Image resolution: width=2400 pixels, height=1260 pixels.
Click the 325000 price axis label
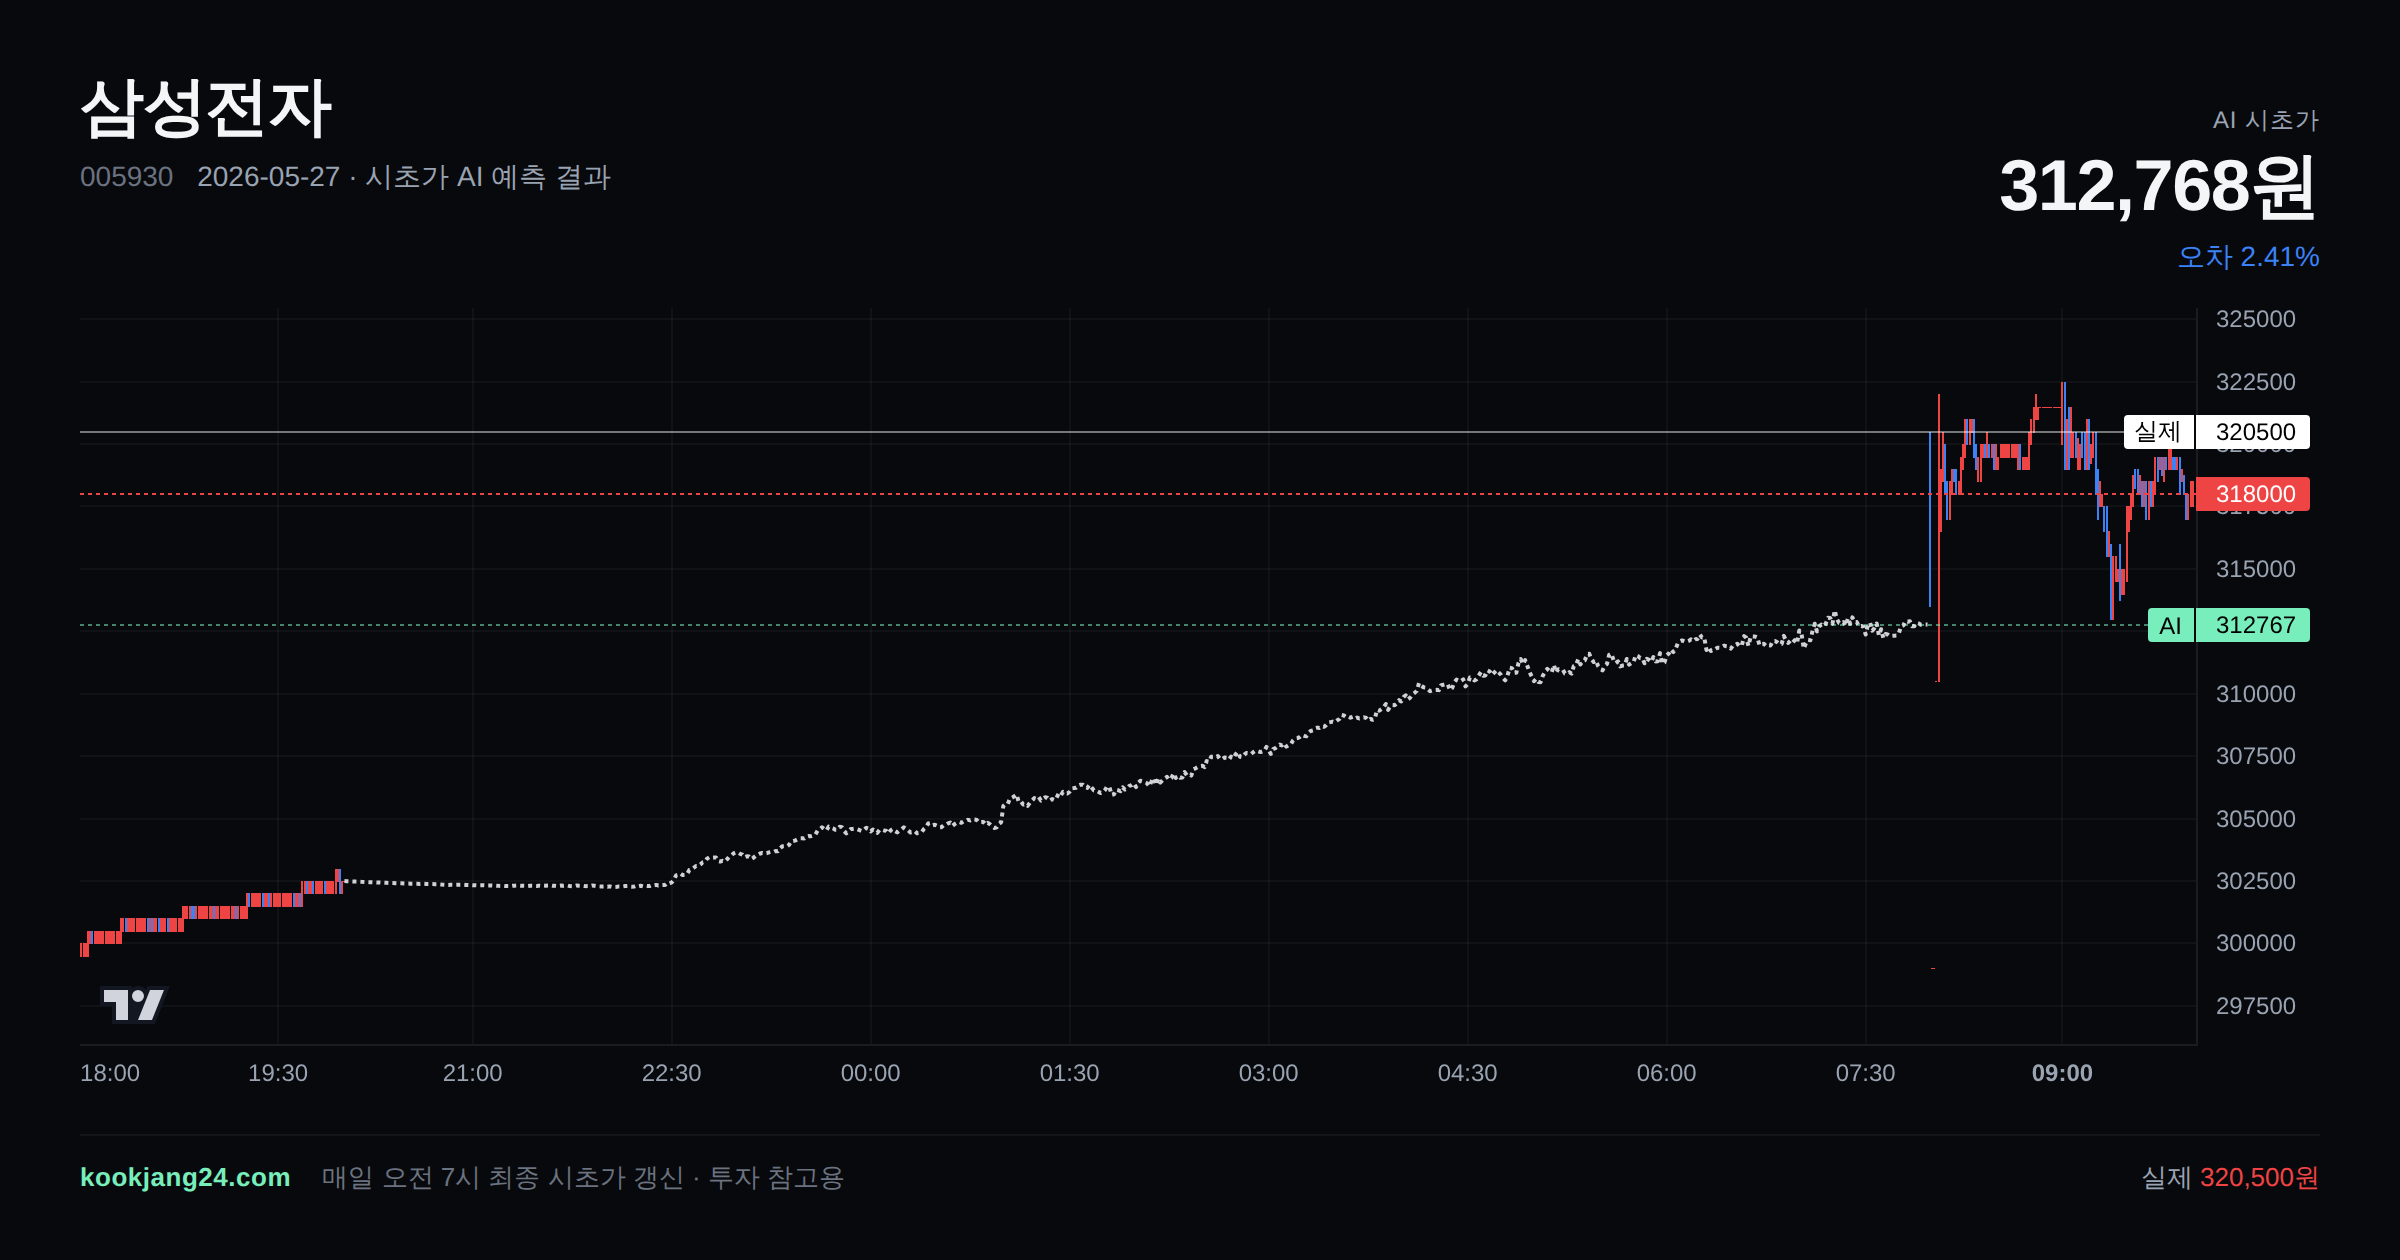click(2255, 319)
